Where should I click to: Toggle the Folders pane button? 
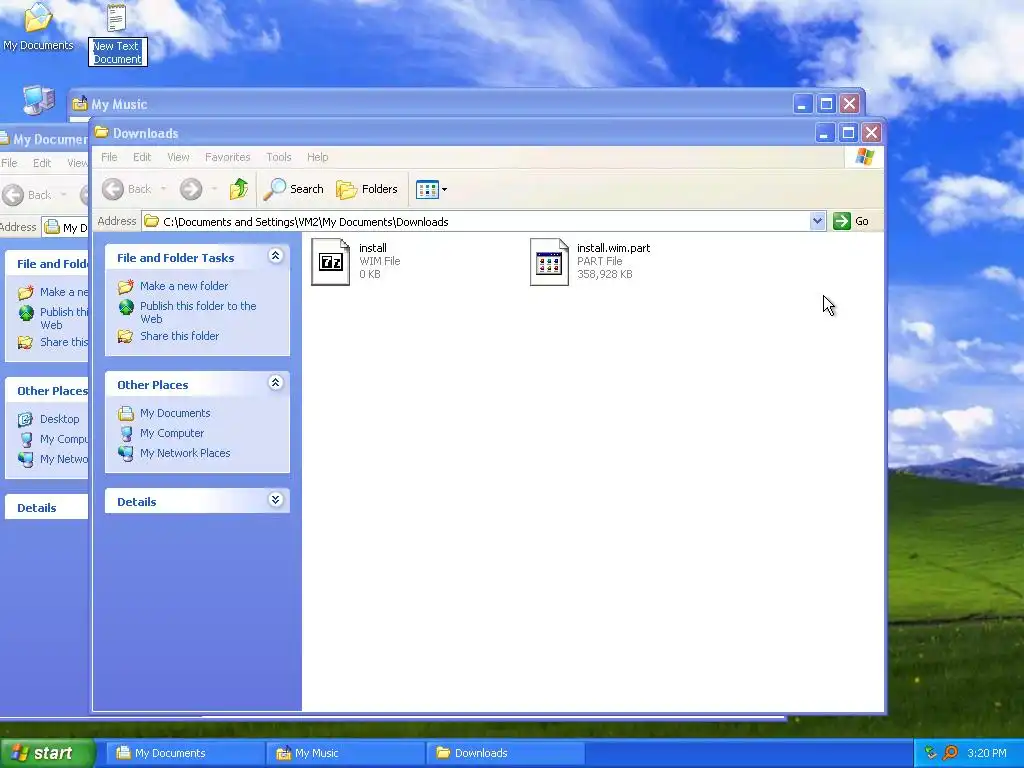coord(366,189)
